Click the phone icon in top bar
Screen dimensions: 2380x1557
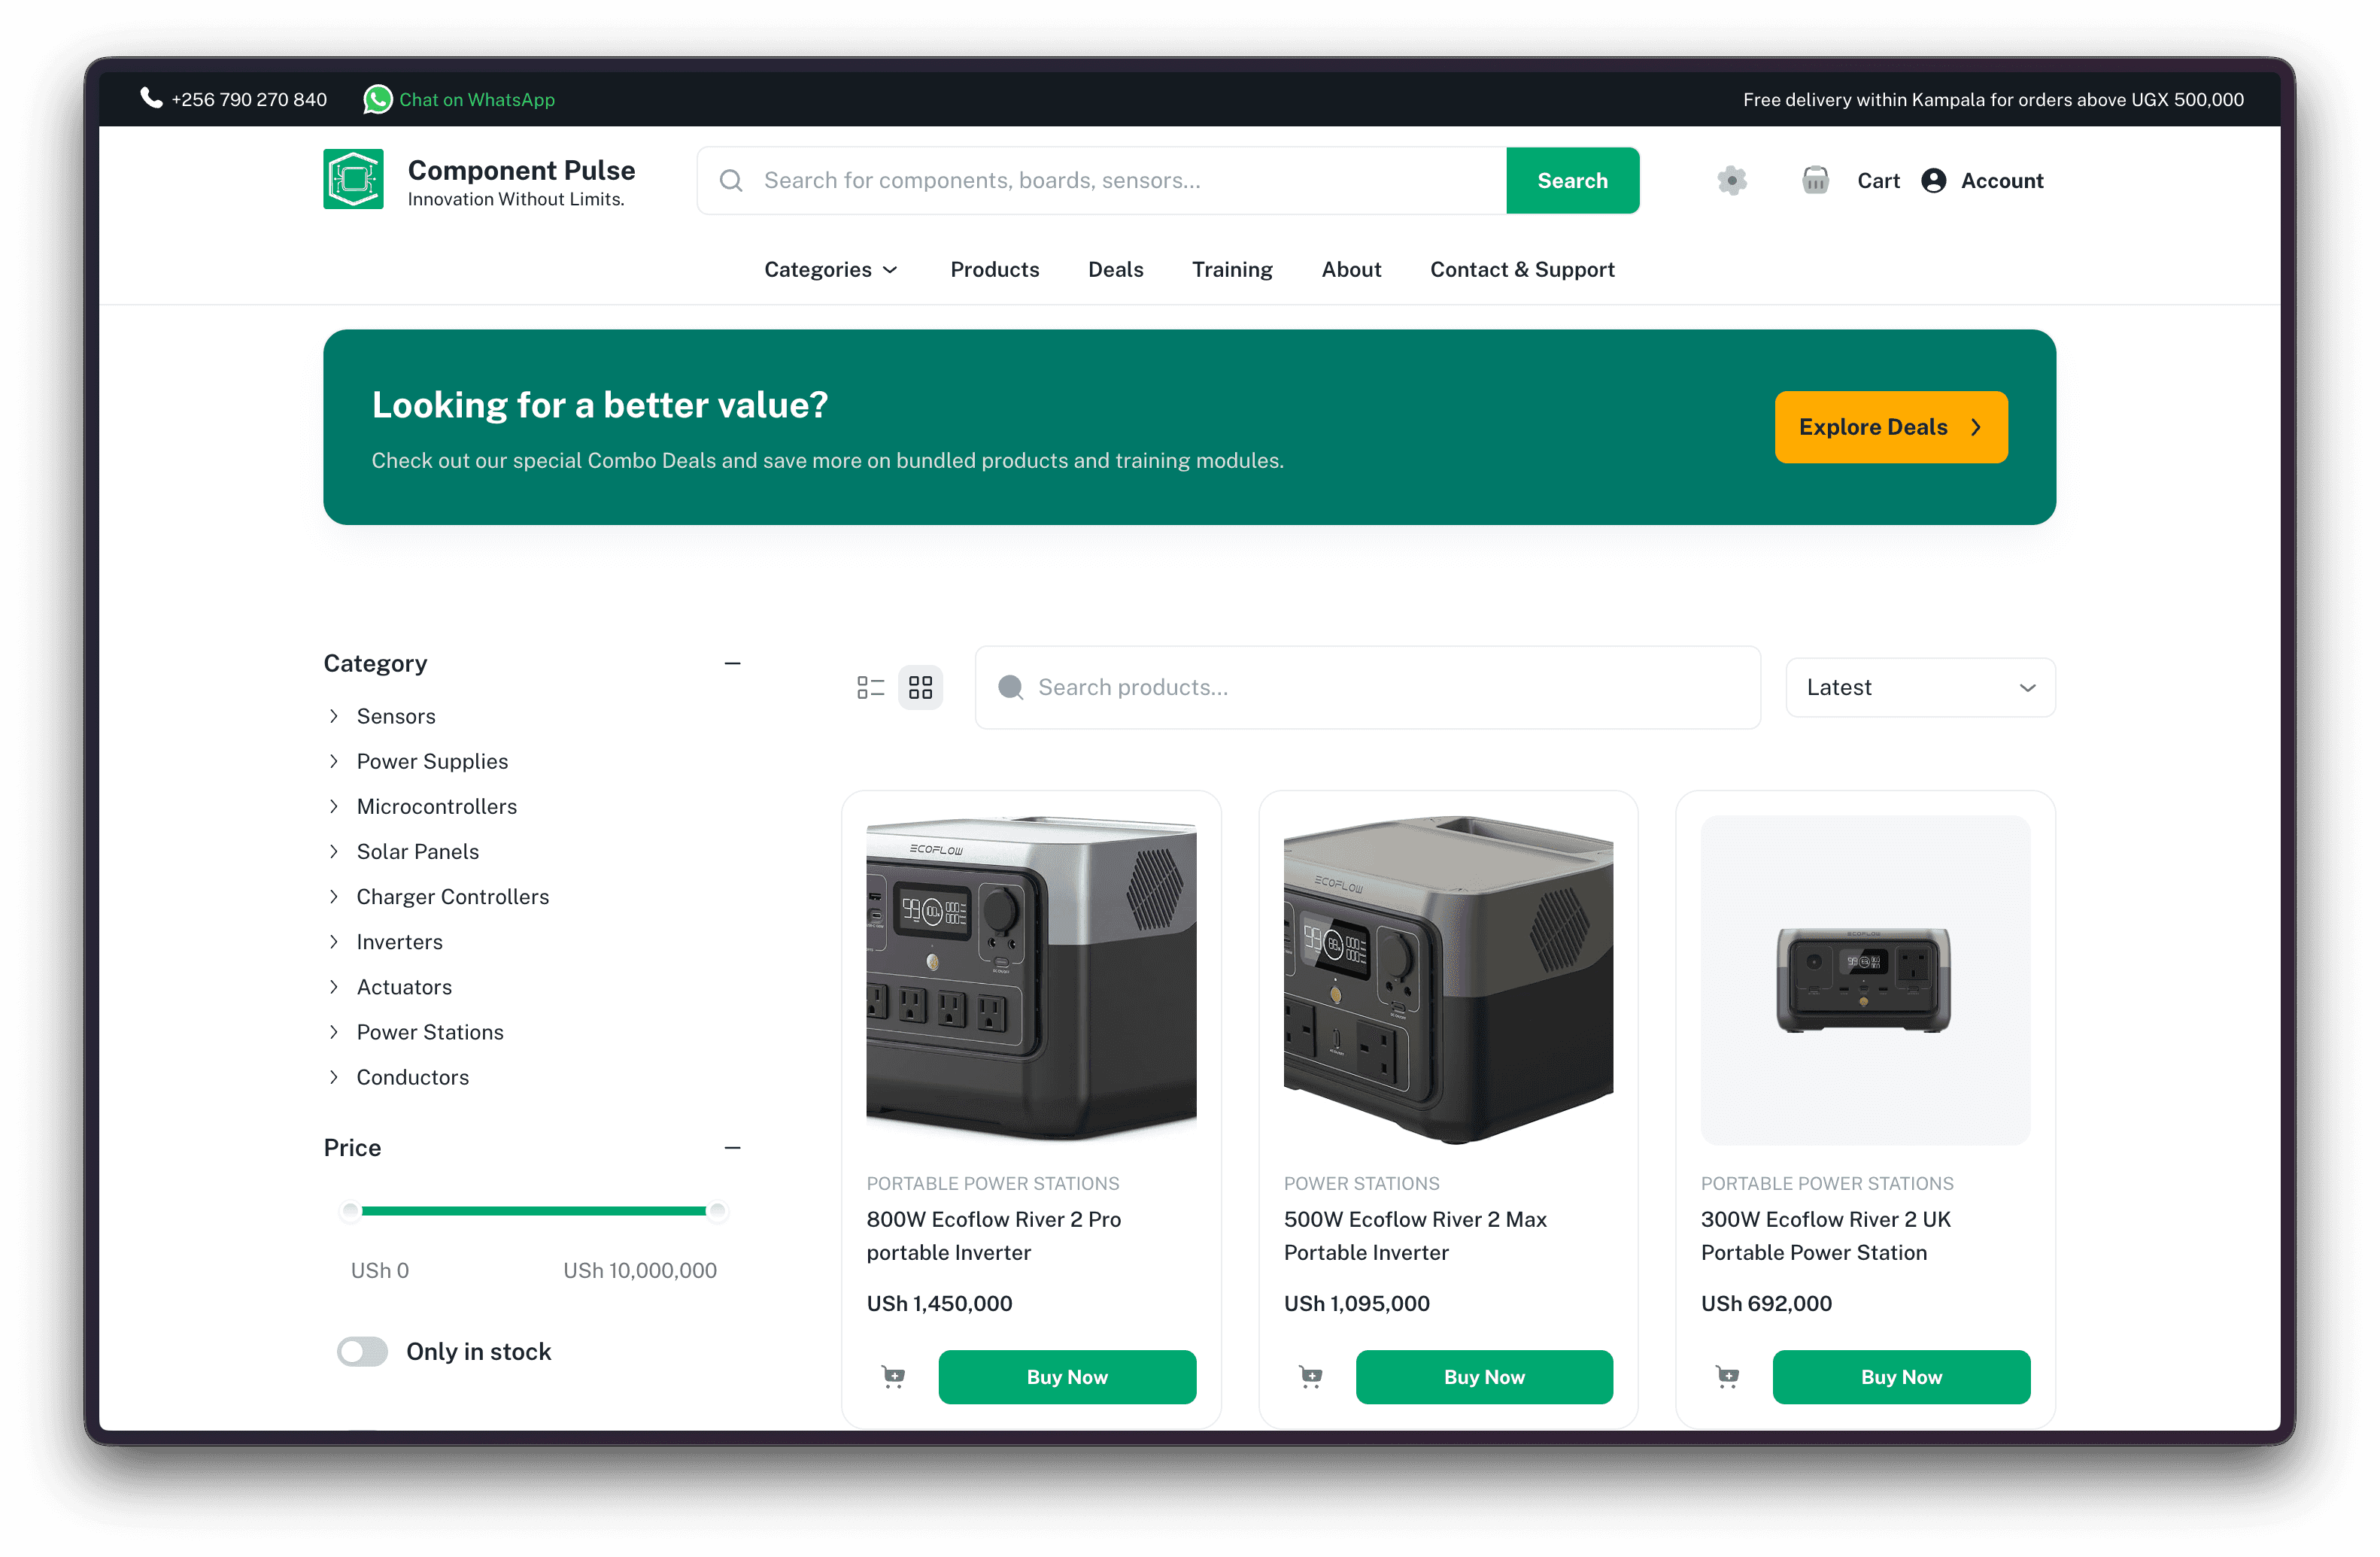(x=151, y=98)
